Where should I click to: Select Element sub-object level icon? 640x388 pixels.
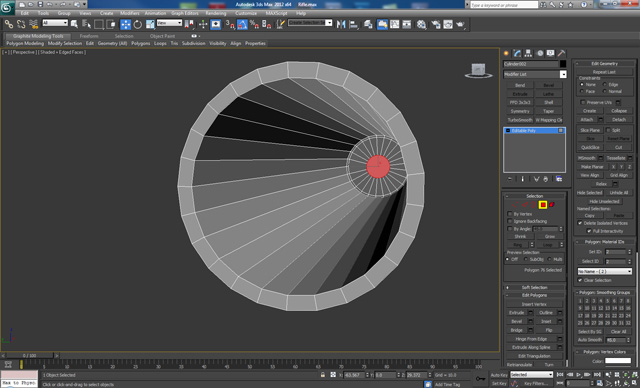[x=552, y=205]
